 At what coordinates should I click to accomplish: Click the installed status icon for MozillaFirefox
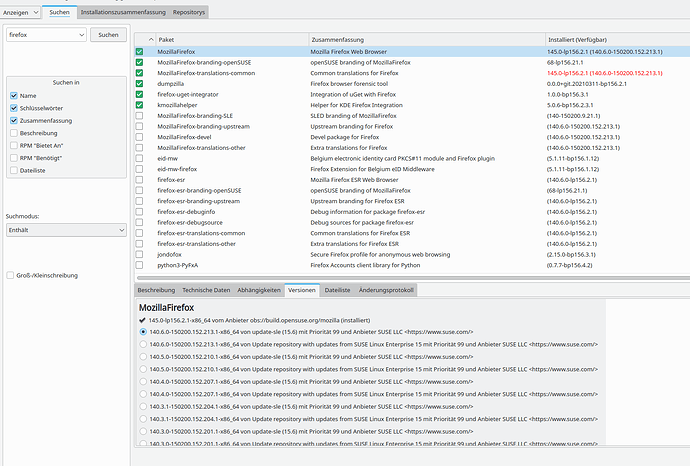(140, 51)
